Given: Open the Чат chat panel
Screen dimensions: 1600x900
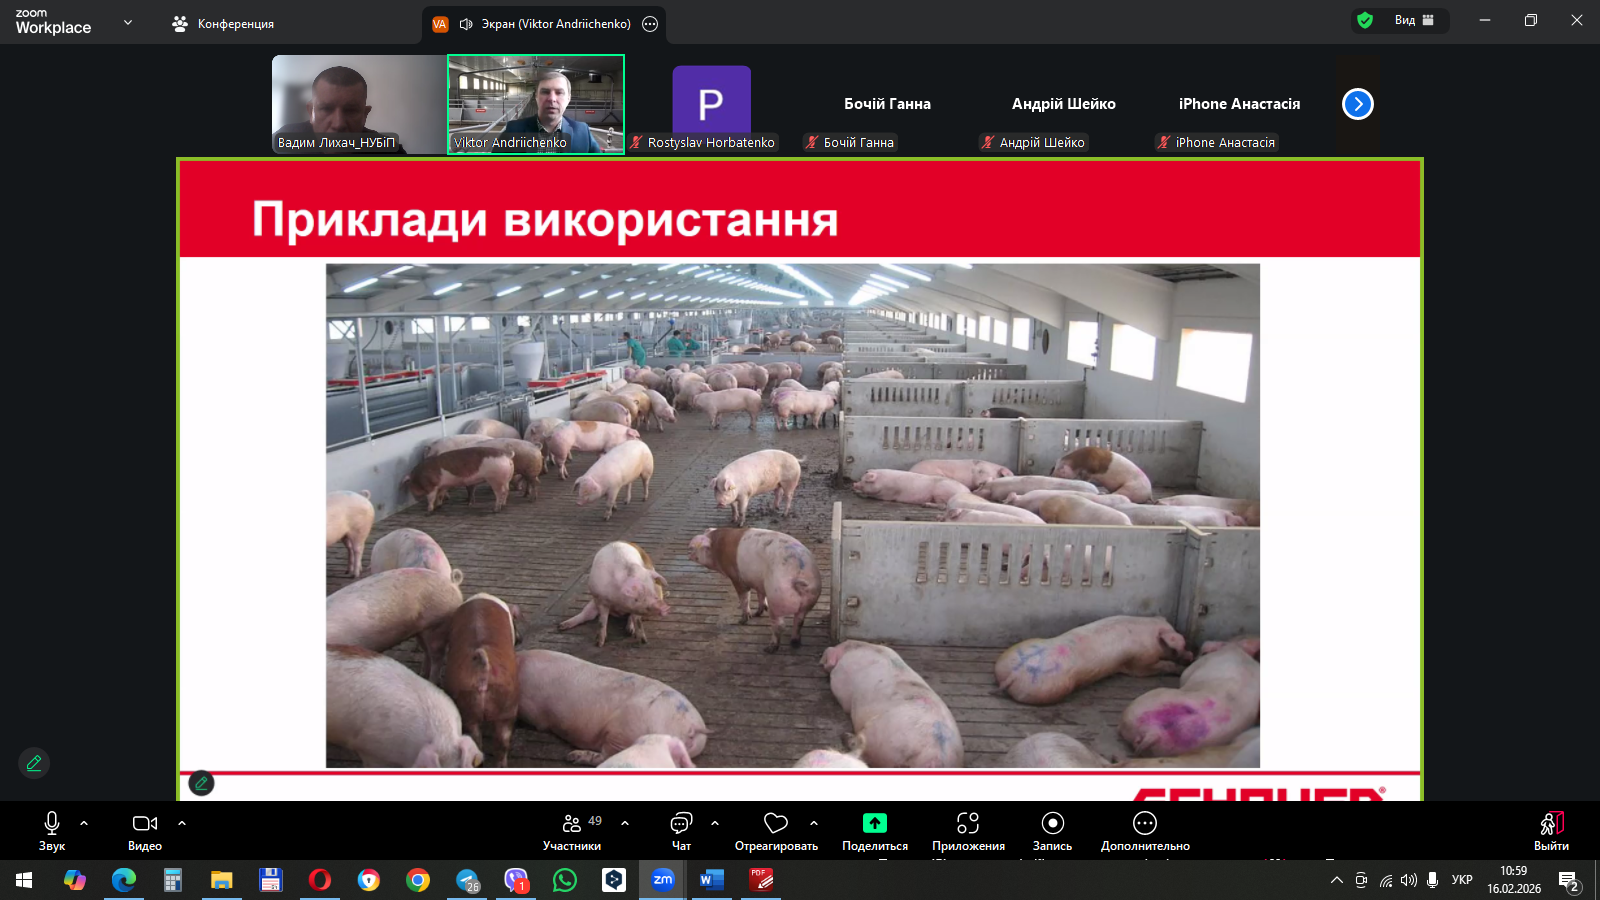Looking at the screenshot, I should click(x=681, y=831).
